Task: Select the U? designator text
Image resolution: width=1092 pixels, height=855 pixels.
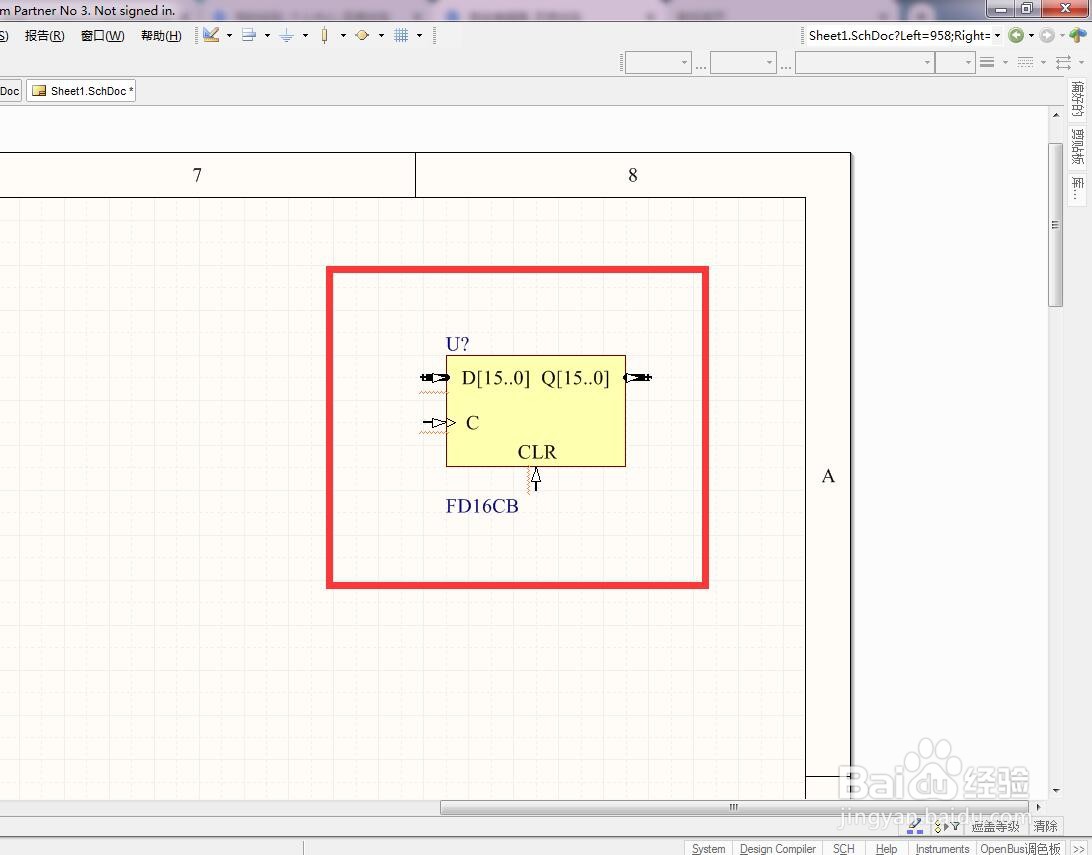Action: [x=458, y=344]
